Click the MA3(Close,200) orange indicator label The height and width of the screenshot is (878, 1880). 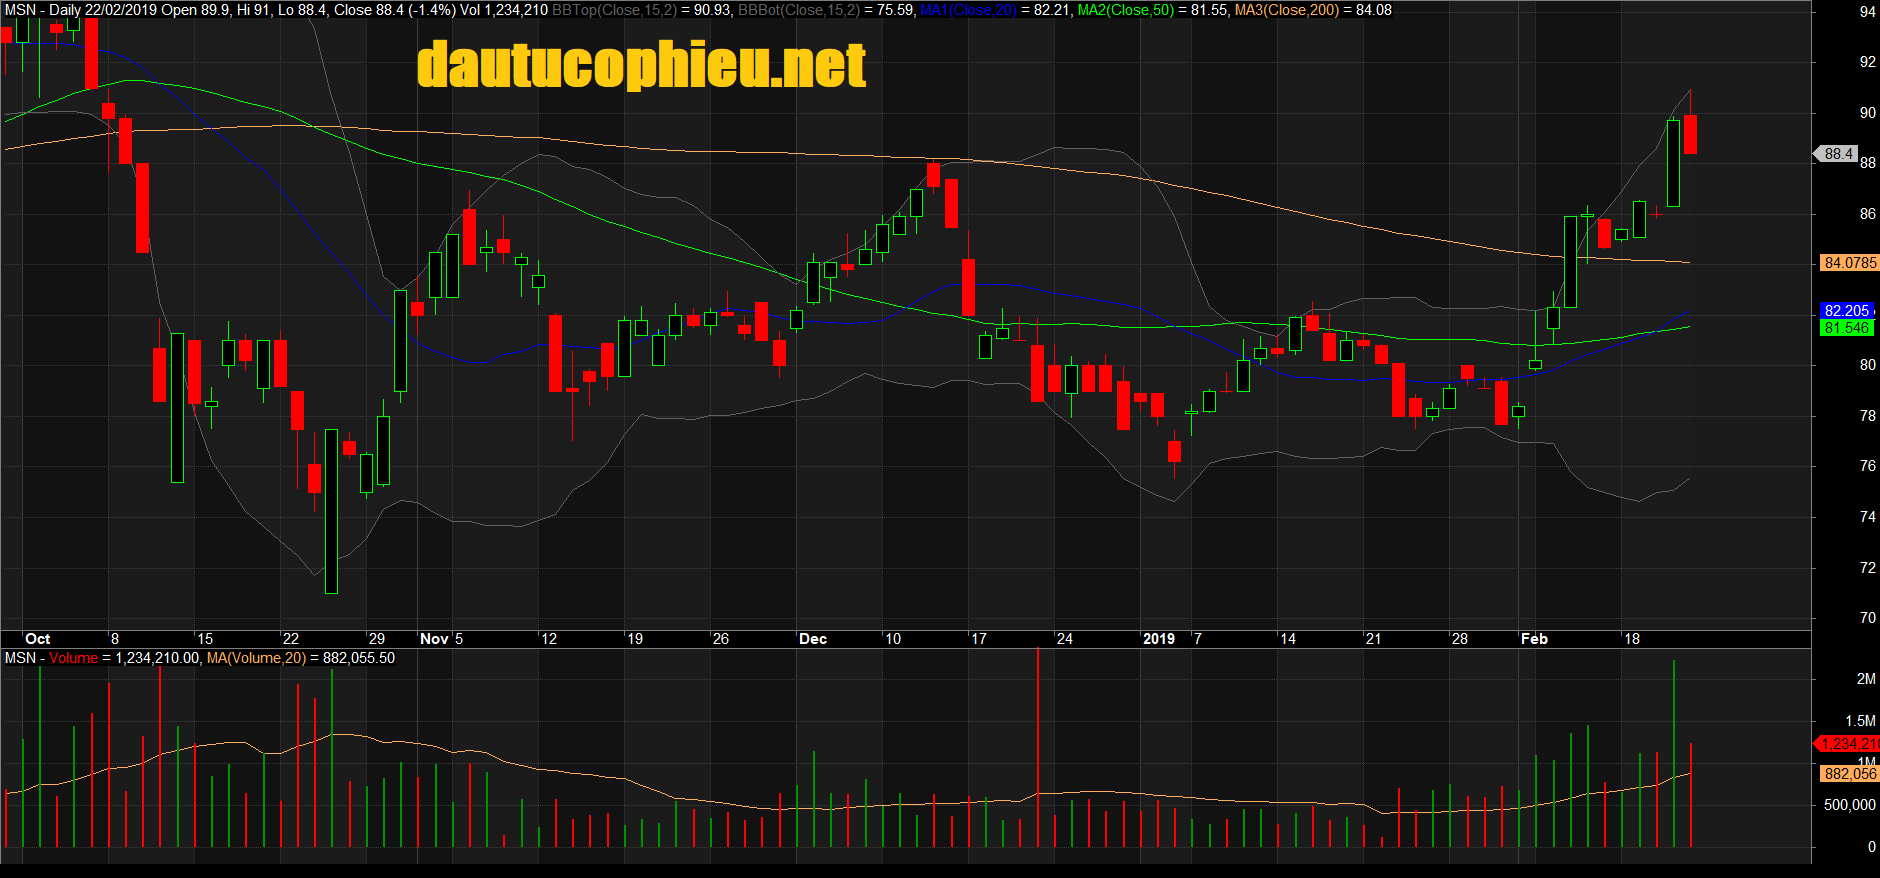(x=1287, y=10)
